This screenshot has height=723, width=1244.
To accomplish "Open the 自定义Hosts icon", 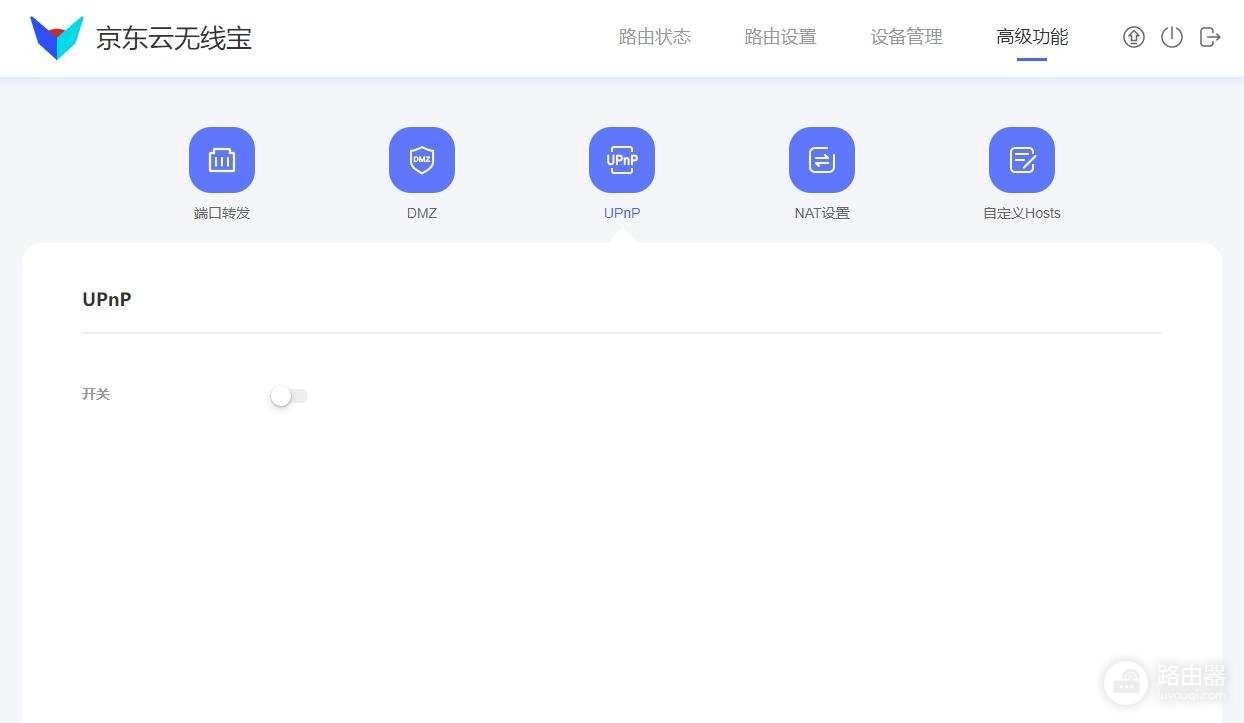I will coord(1022,160).
